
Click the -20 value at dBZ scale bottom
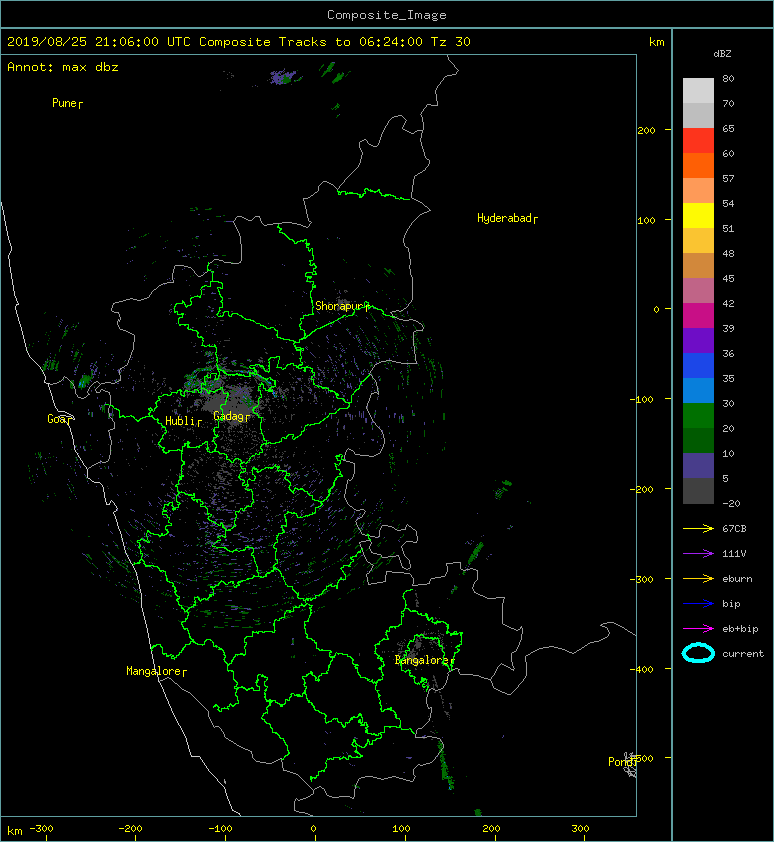pyautogui.click(x=731, y=504)
